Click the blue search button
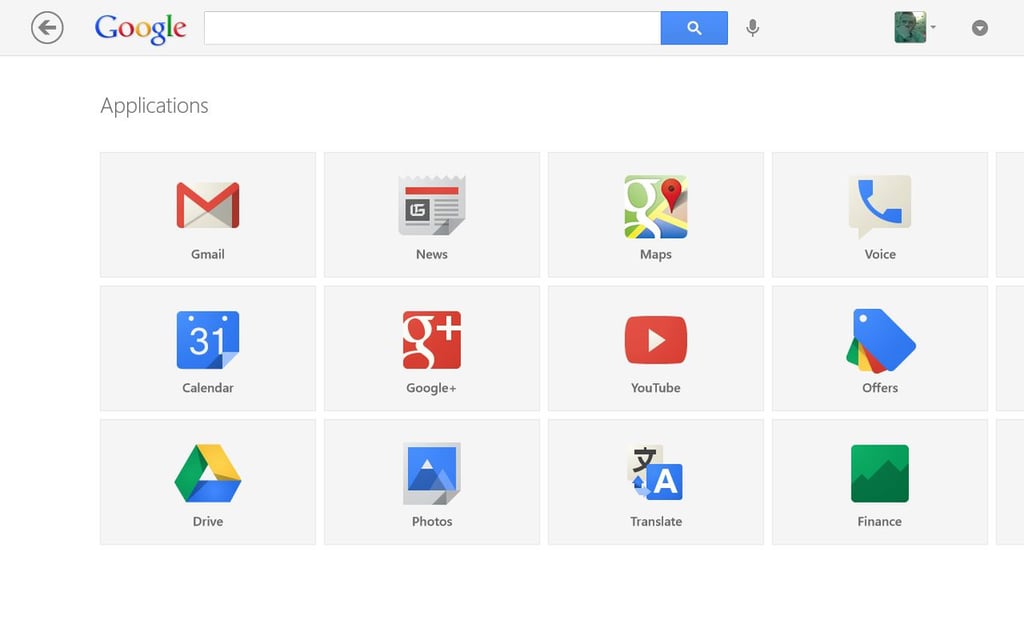 [694, 28]
